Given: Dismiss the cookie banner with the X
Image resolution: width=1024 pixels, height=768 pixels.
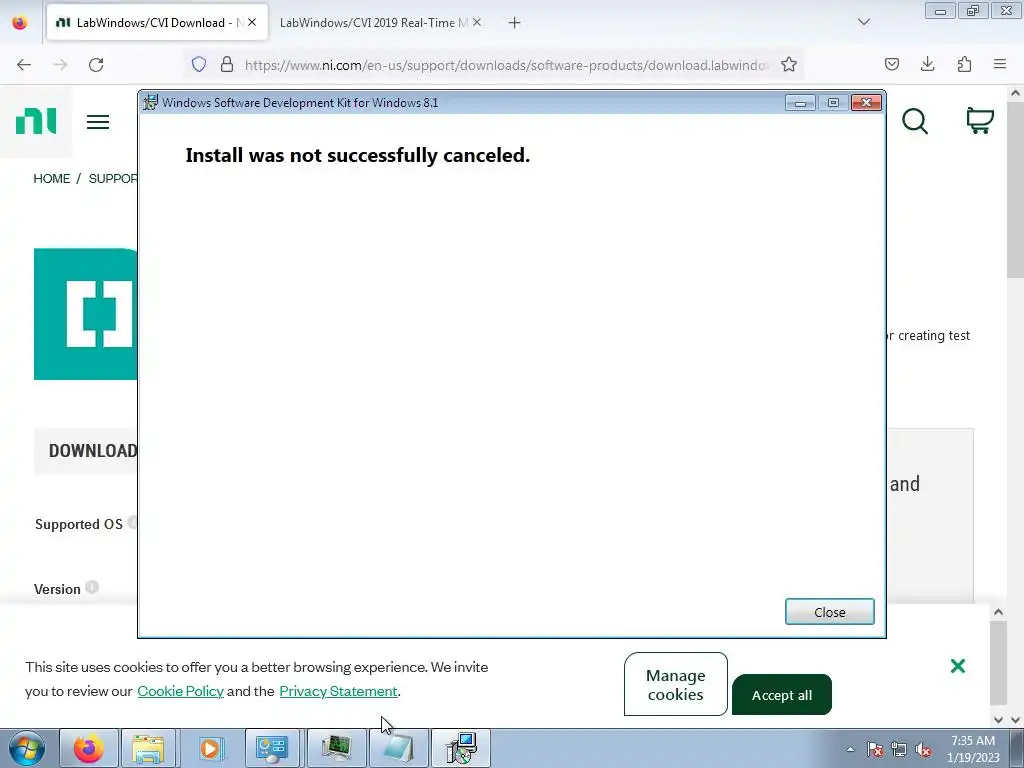Looking at the screenshot, I should coord(958,666).
